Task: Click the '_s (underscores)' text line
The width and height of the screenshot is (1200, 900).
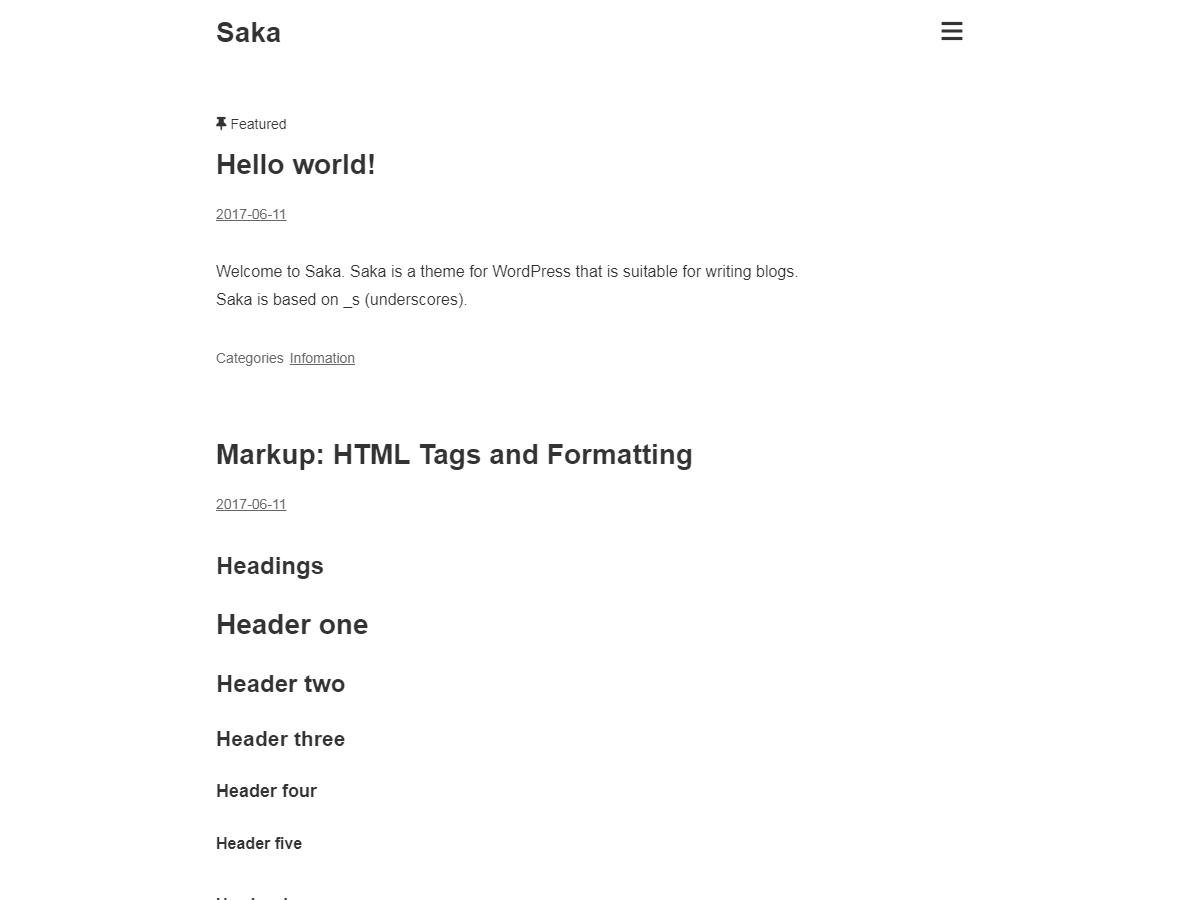Action: (x=404, y=299)
